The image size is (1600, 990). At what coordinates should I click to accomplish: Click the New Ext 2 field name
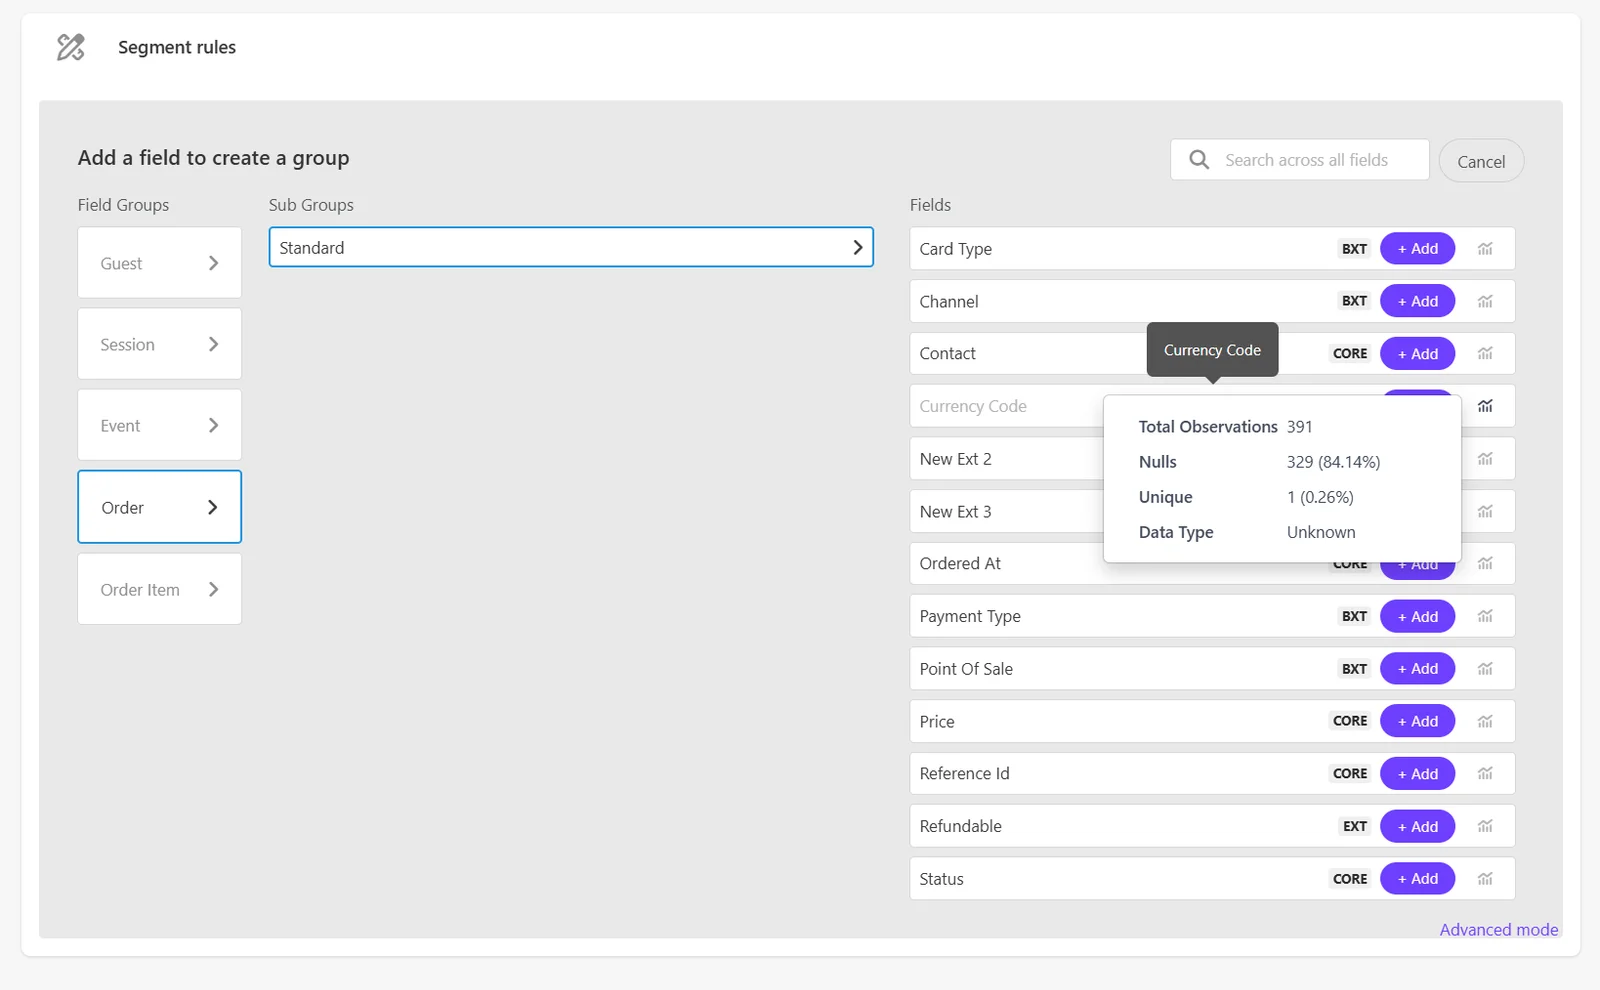(956, 459)
